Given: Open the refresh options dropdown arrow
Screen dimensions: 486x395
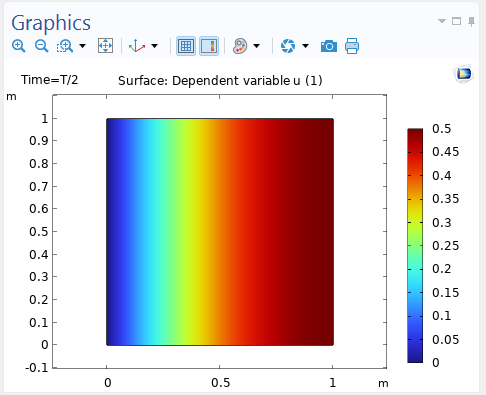Looking at the screenshot, I should click(x=305, y=46).
